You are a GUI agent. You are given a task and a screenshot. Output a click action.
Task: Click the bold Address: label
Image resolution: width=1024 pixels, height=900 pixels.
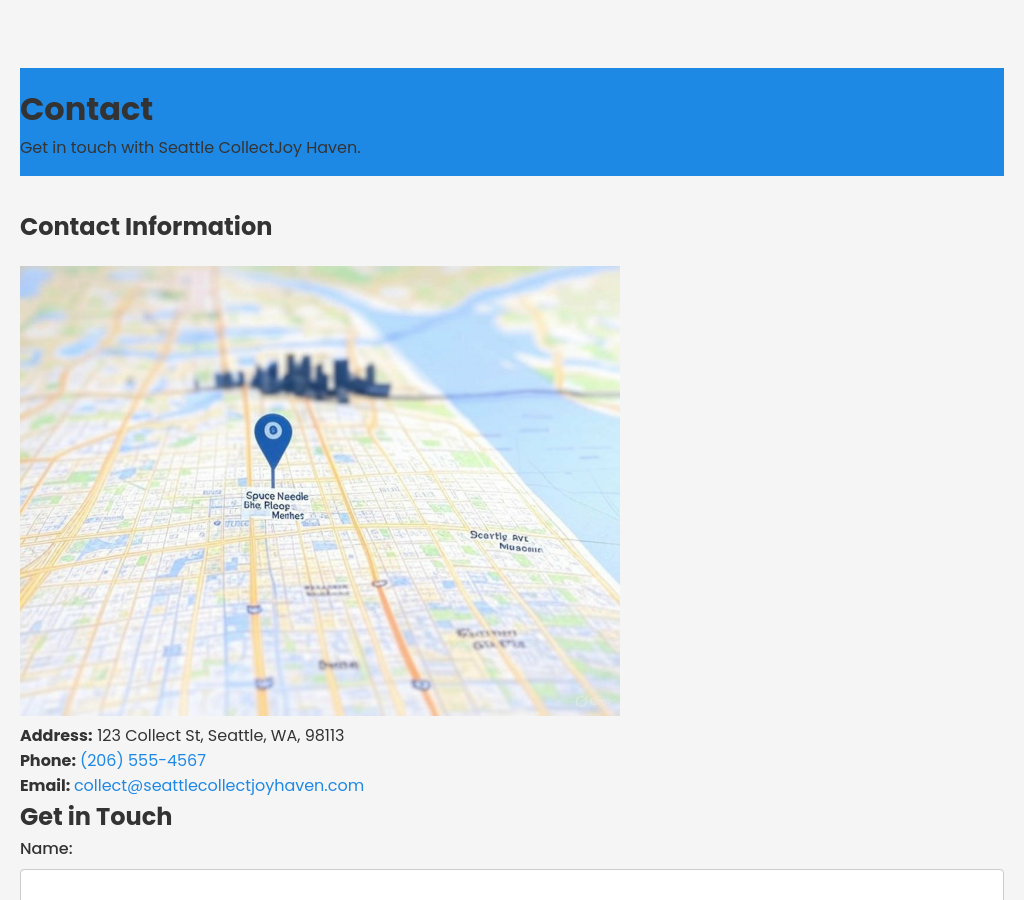[56, 736]
